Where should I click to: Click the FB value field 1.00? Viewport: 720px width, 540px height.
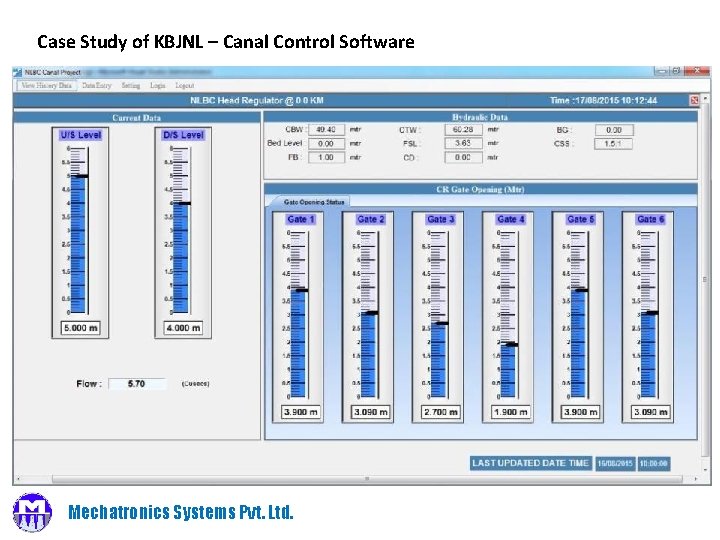tap(326, 158)
